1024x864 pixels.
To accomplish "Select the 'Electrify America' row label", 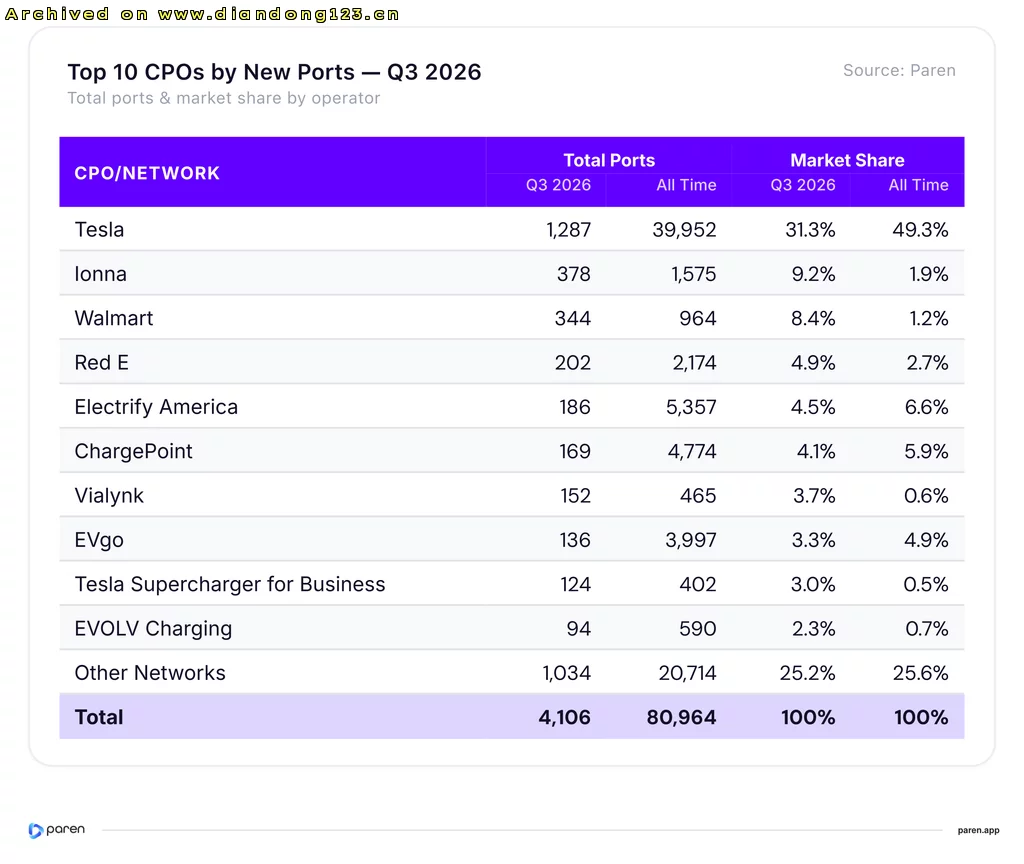I will pyautogui.click(x=156, y=408).
